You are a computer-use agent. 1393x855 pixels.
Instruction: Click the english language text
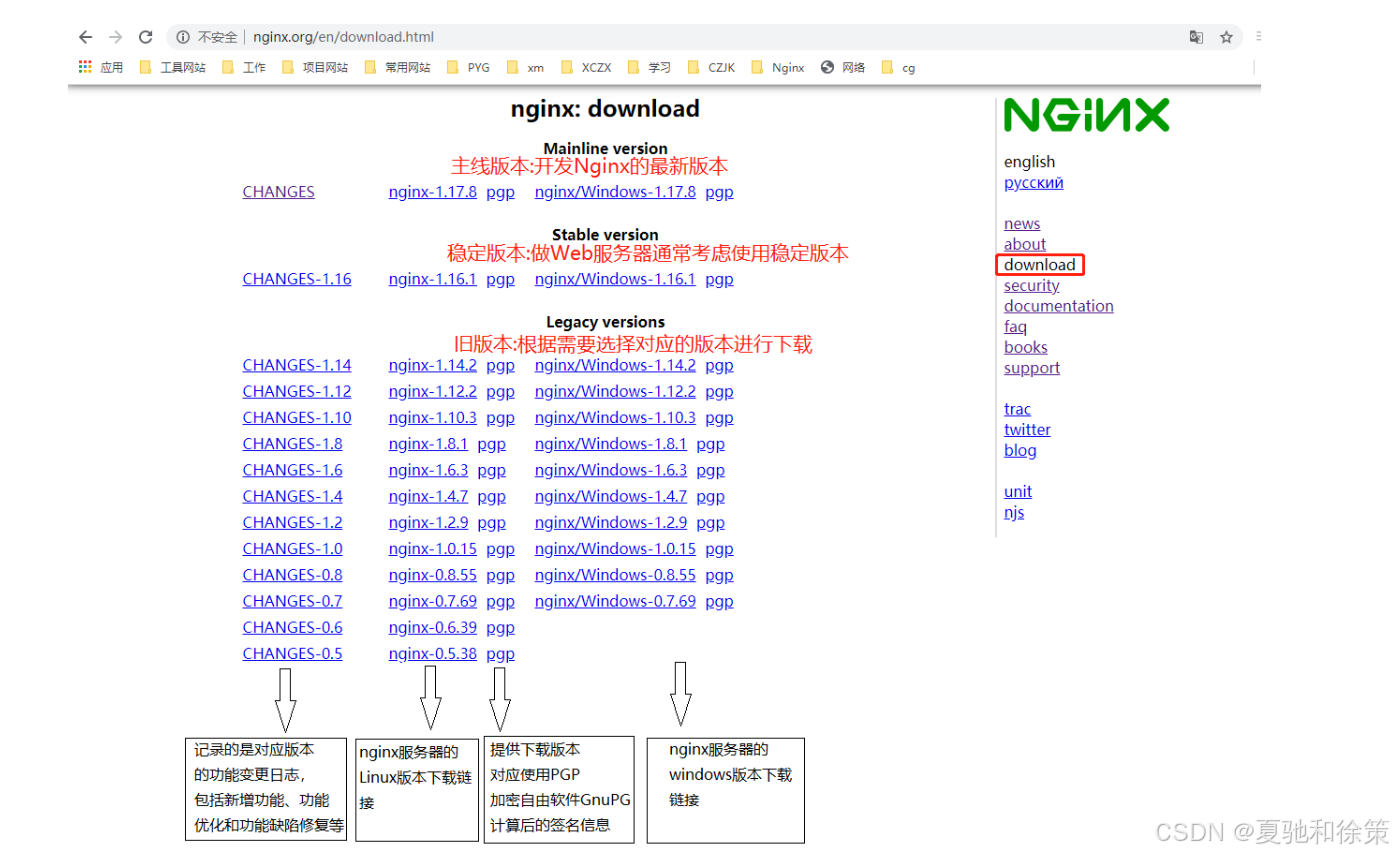tap(1029, 162)
